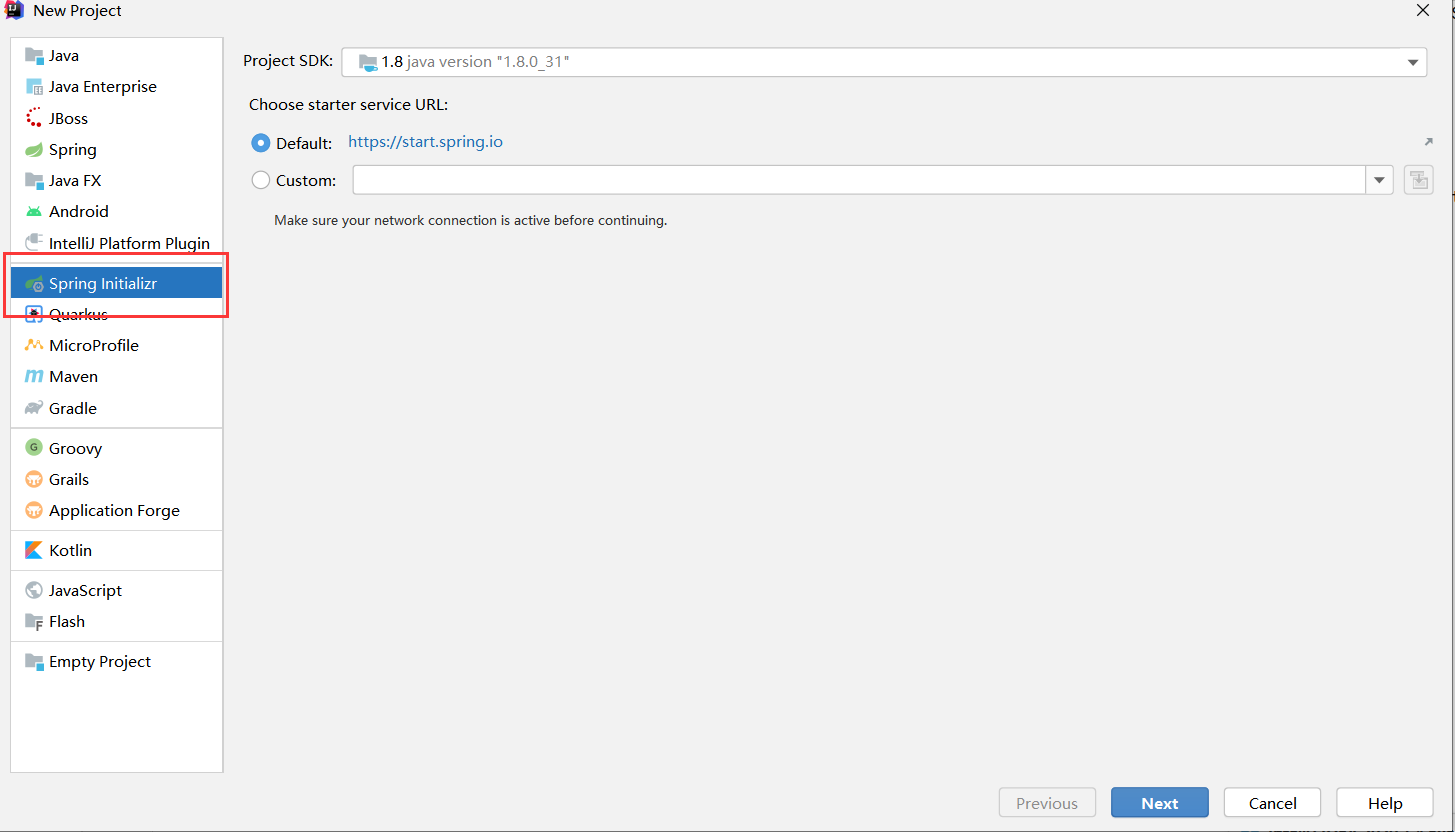Click the Quarkus icon
This screenshot has width=1455, height=832.
point(34,314)
